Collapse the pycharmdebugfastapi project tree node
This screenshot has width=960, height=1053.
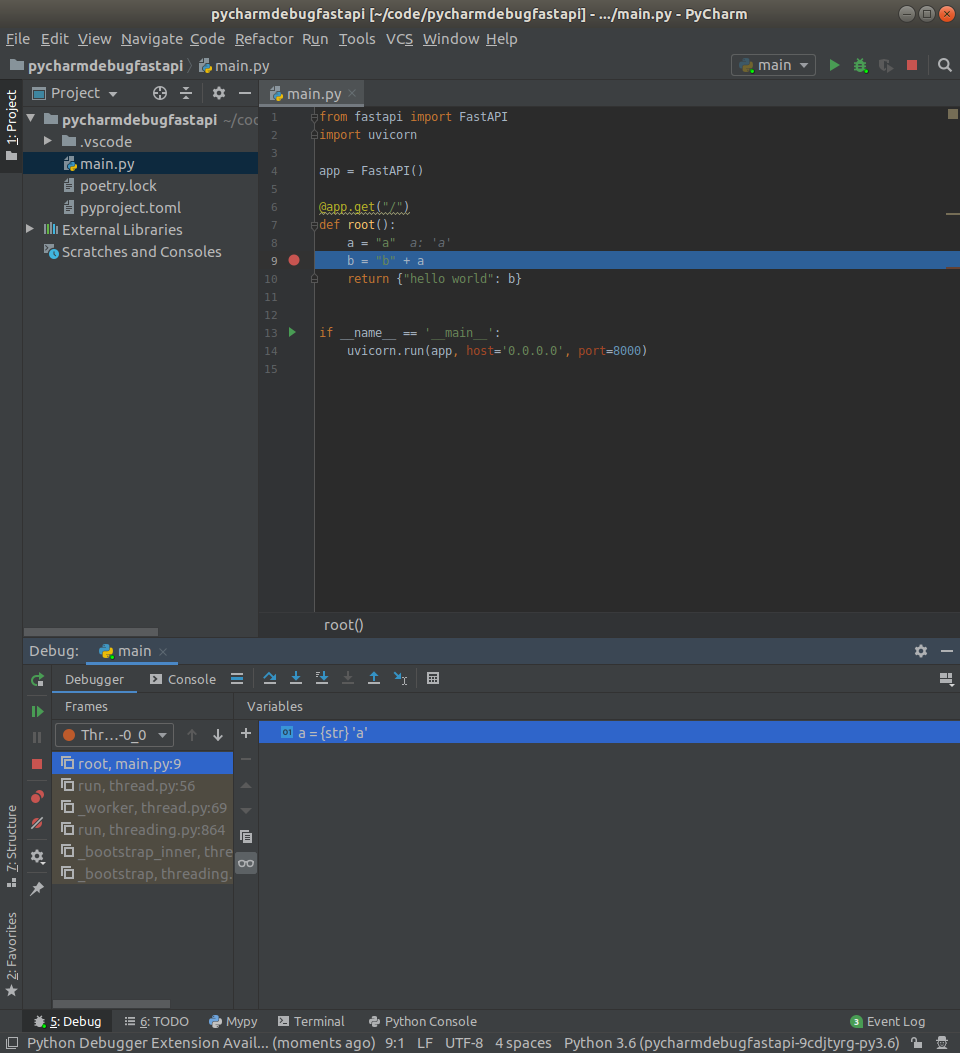[31, 118]
